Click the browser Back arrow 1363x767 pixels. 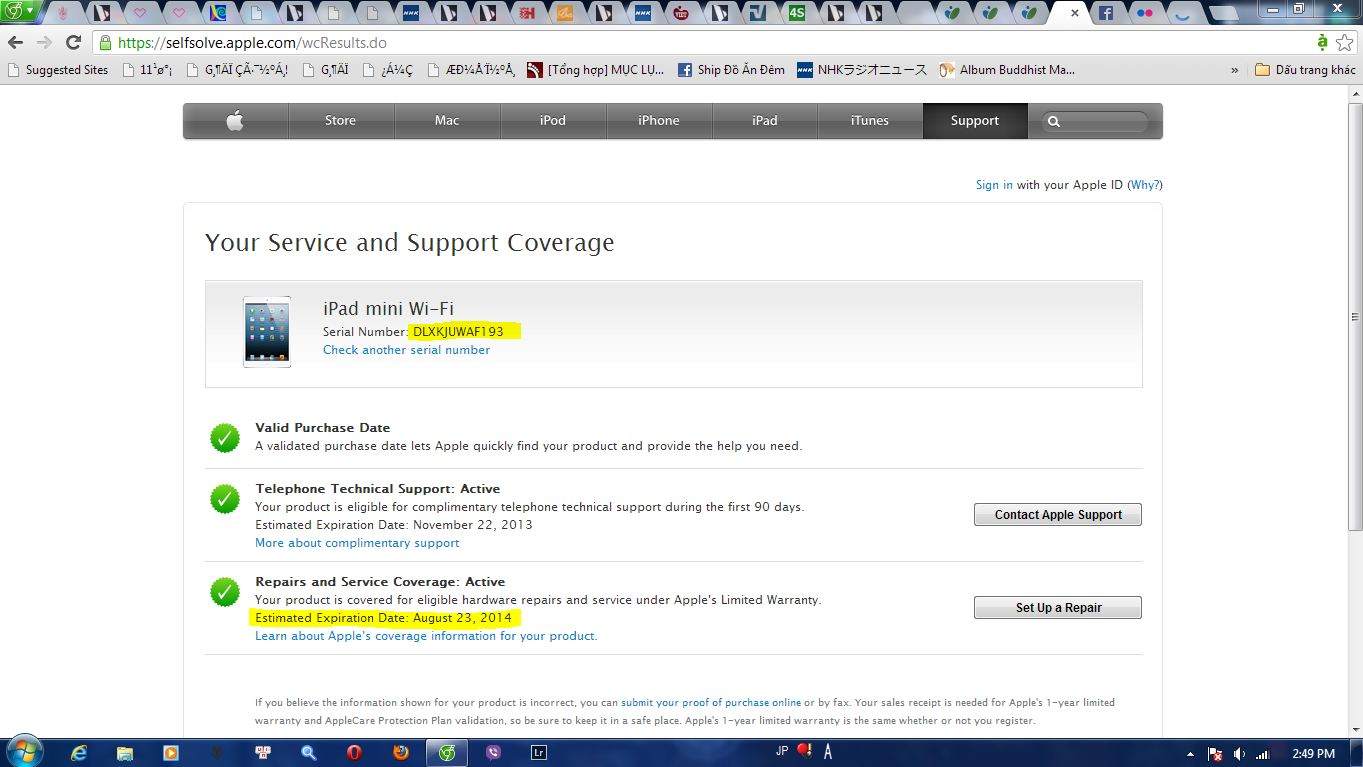pyautogui.click(x=15, y=43)
